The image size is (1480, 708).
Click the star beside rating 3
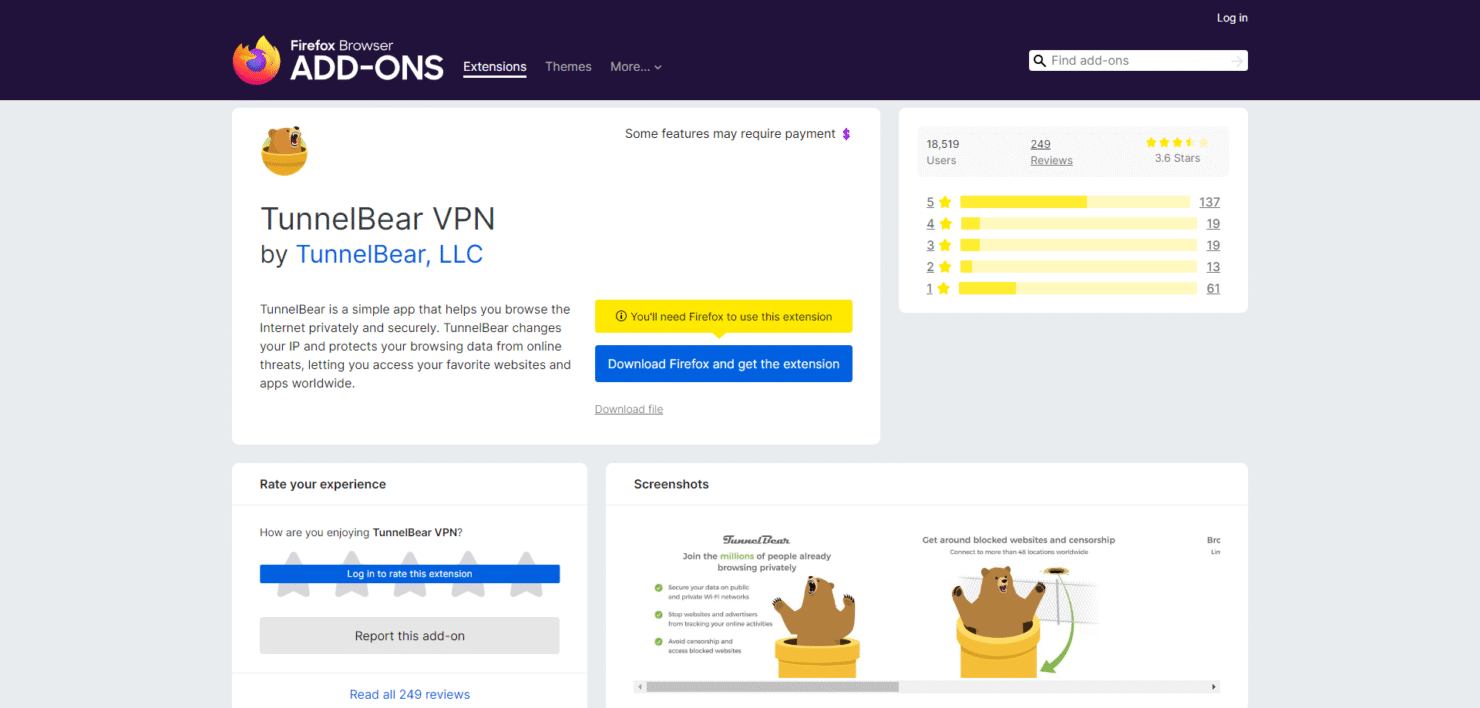pos(945,245)
